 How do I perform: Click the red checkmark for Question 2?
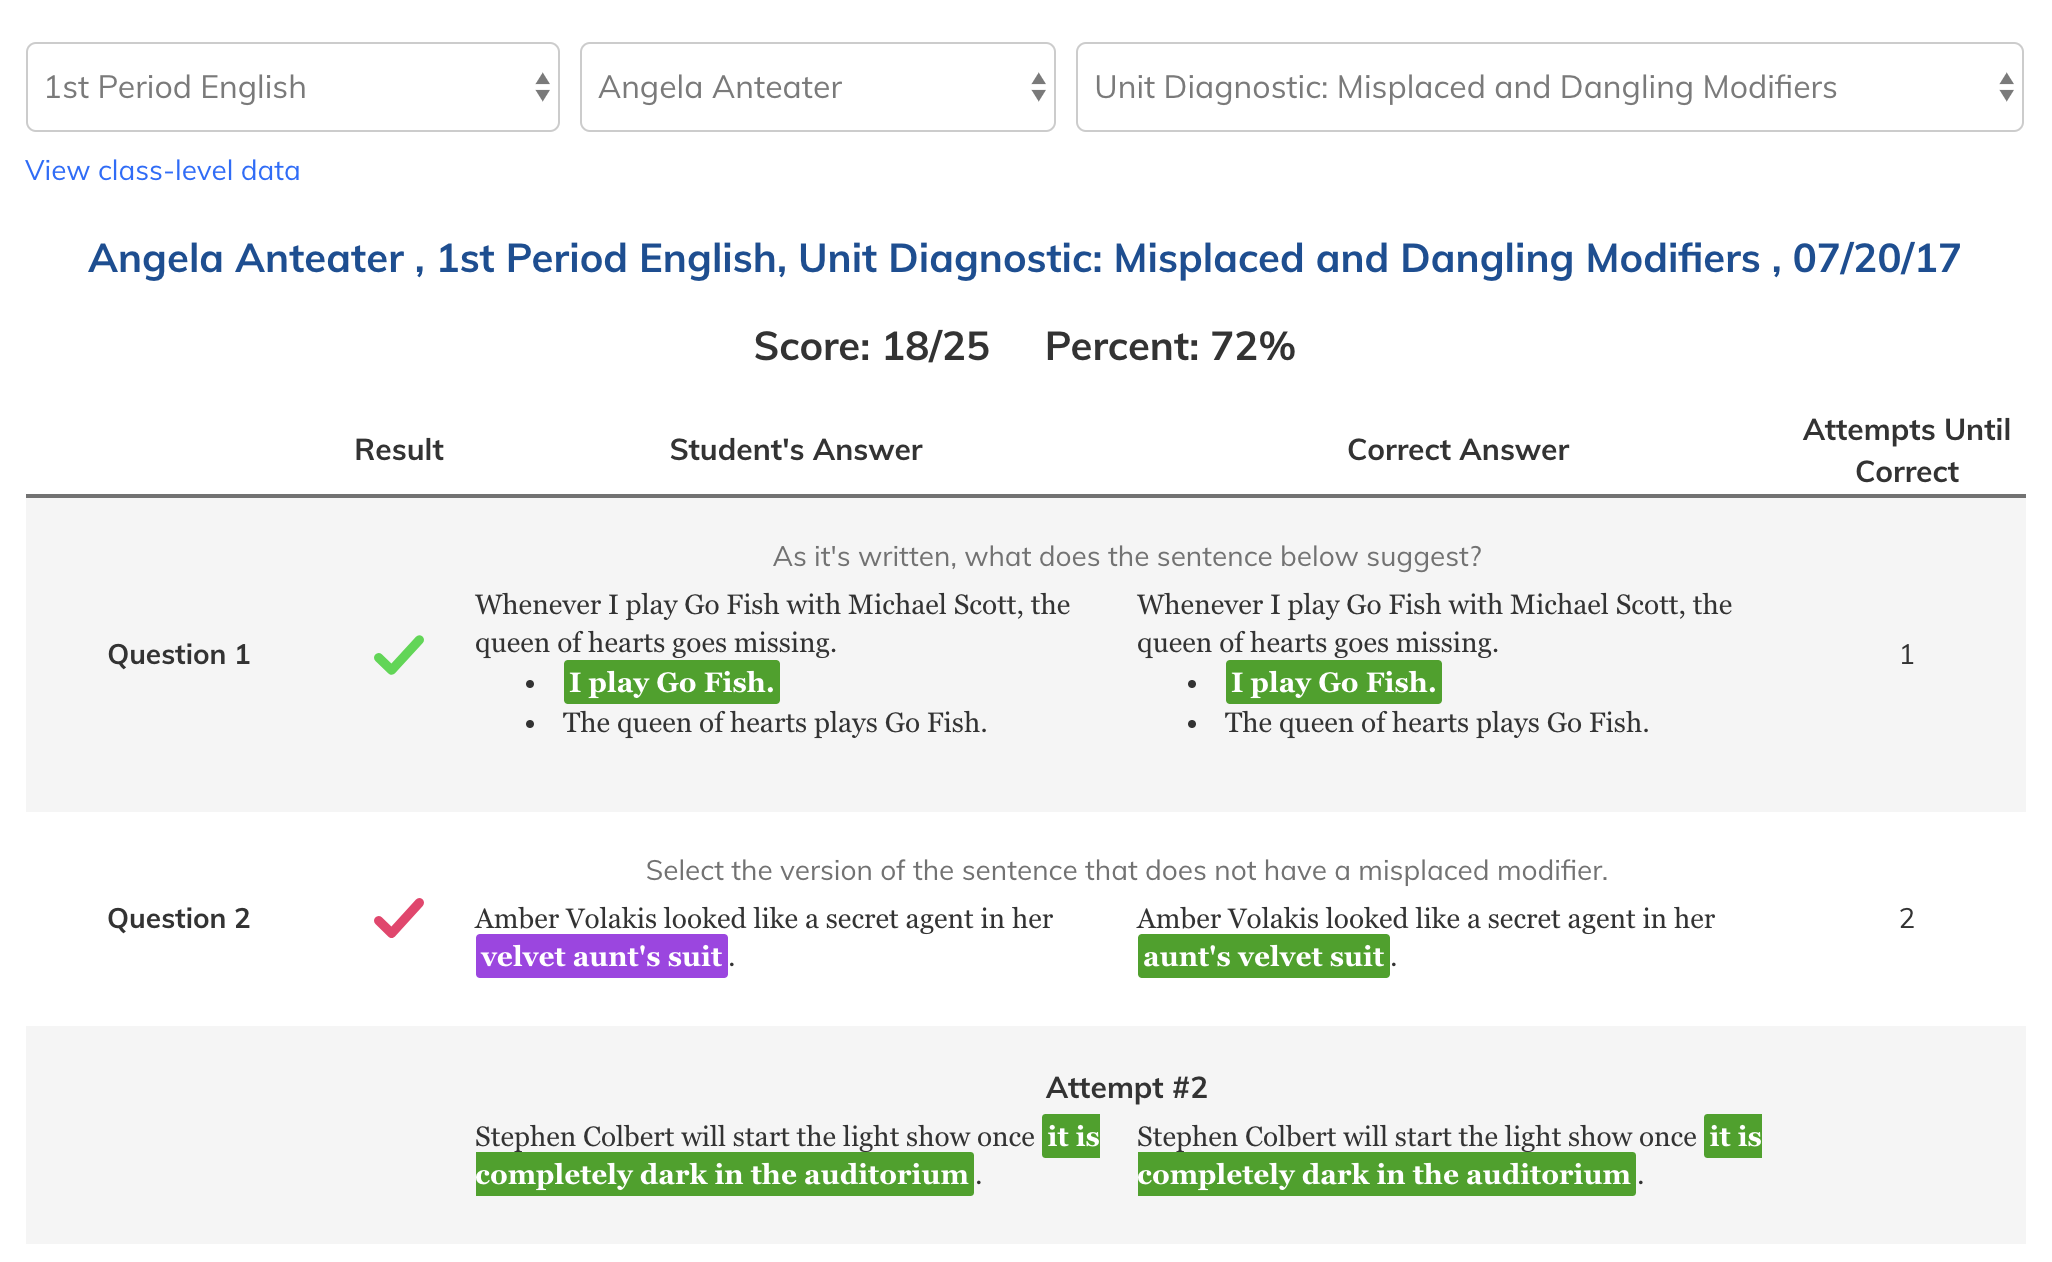click(x=399, y=918)
